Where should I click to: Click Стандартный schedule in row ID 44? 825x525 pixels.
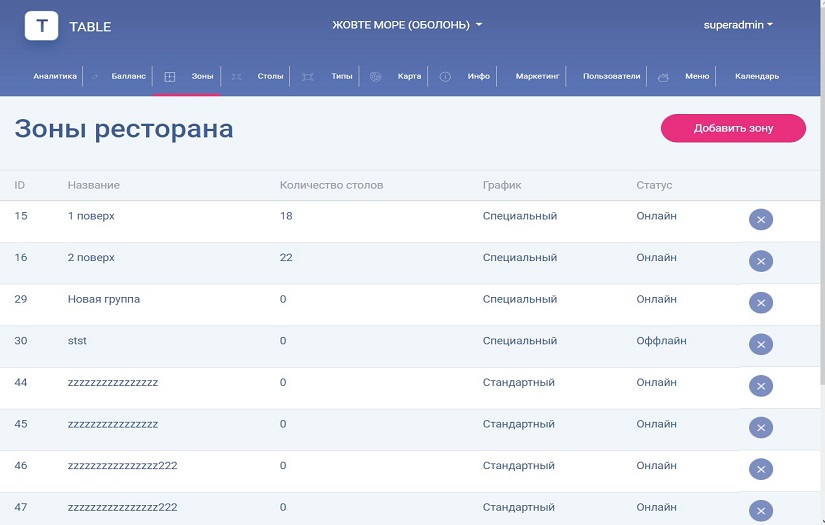point(519,382)
